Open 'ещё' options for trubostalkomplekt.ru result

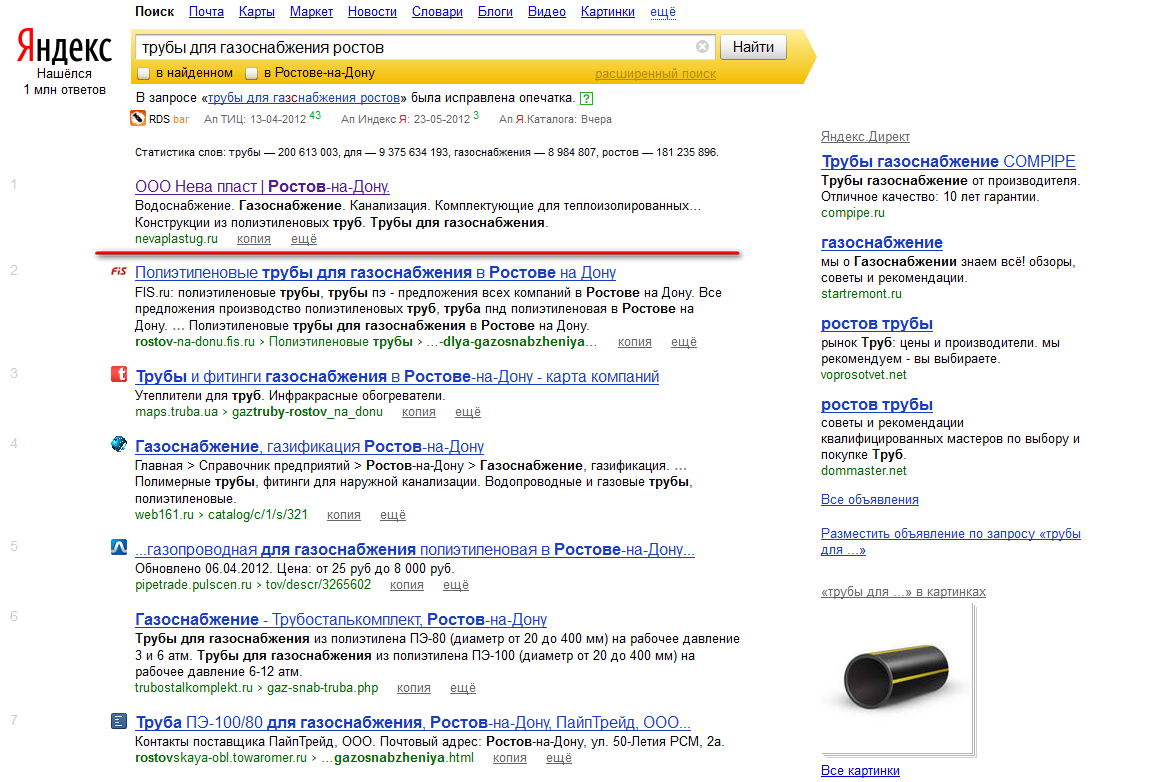pos(463,688)
